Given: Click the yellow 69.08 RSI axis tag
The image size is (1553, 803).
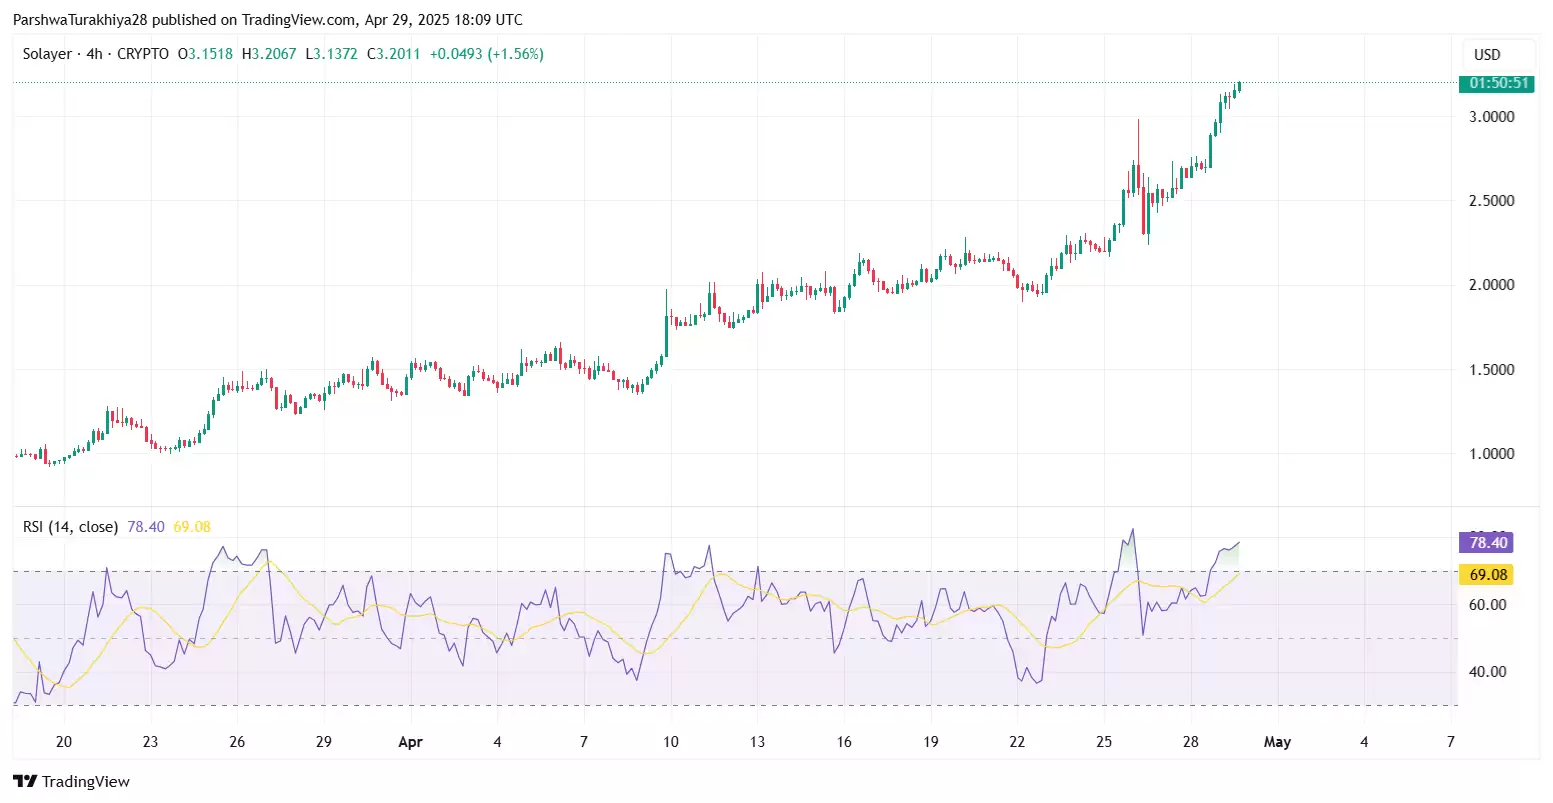Looking at the screenshot, I should click(1487, 575).
